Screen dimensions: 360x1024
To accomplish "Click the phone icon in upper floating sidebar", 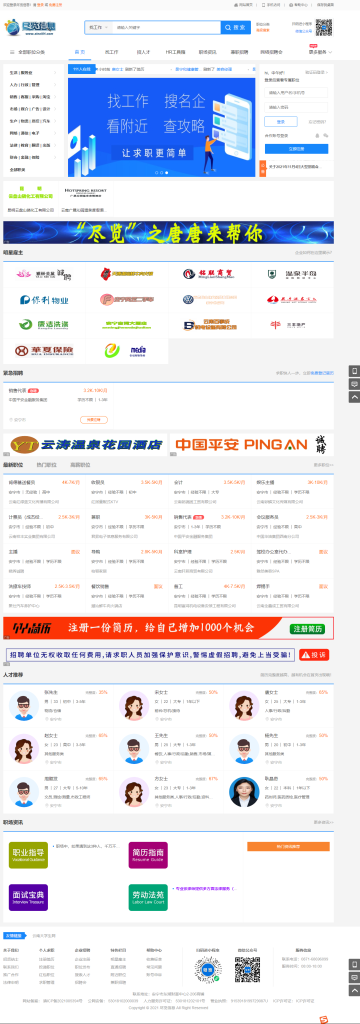I will pos(354,371).
